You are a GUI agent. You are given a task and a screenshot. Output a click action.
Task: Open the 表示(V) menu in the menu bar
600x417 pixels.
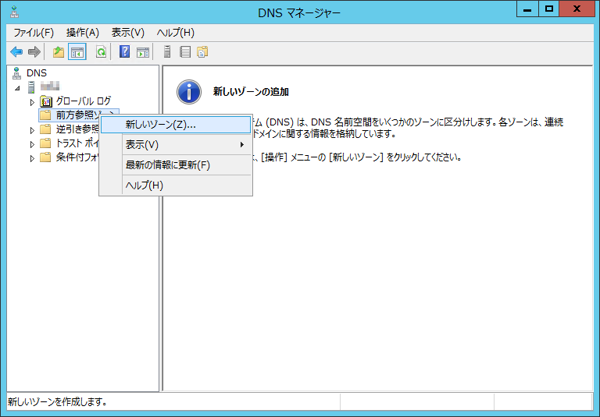click(128, 33)
